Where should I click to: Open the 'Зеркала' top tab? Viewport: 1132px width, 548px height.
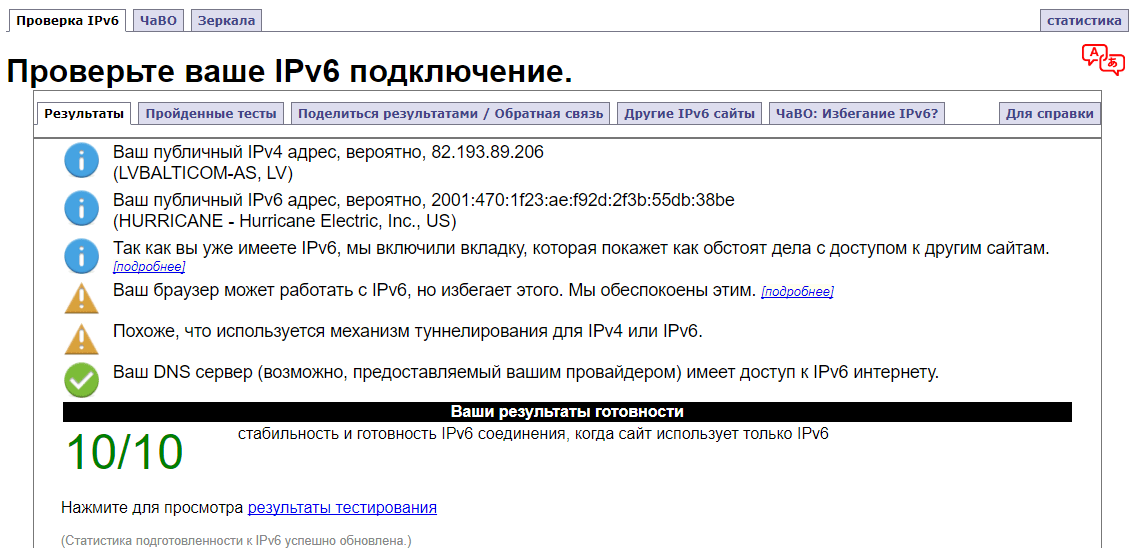226,21
